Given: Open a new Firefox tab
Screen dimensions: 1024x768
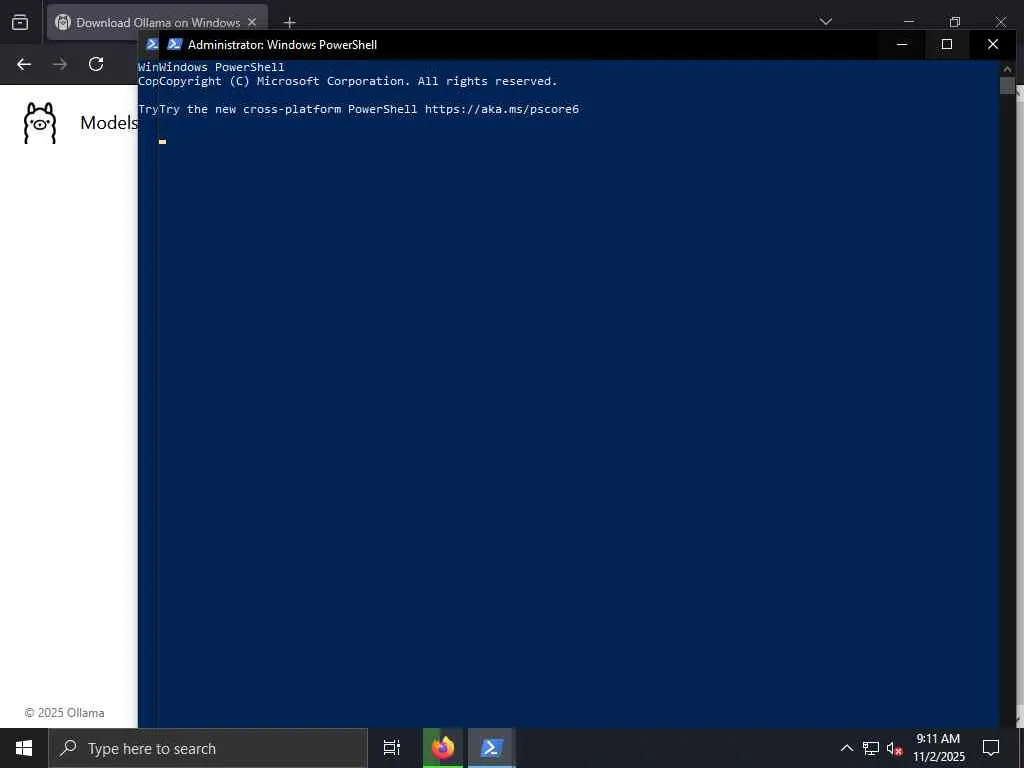Looking at the screenshot, I should (289, 23).
